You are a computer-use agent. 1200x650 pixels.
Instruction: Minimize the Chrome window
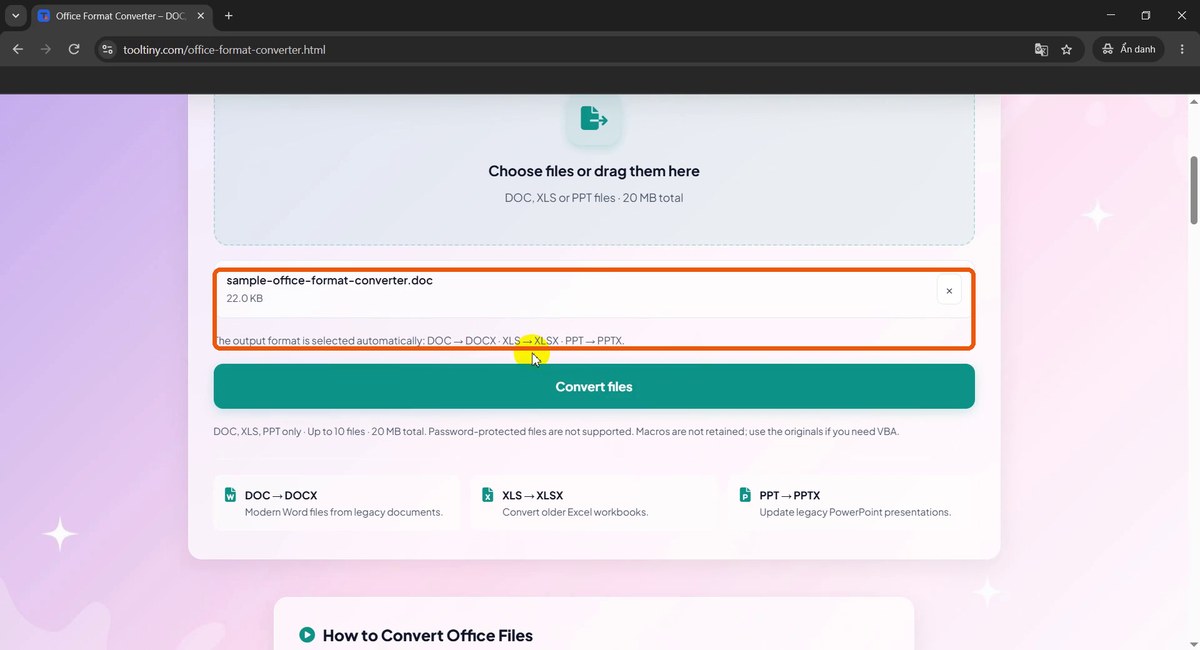point(1111,16)
